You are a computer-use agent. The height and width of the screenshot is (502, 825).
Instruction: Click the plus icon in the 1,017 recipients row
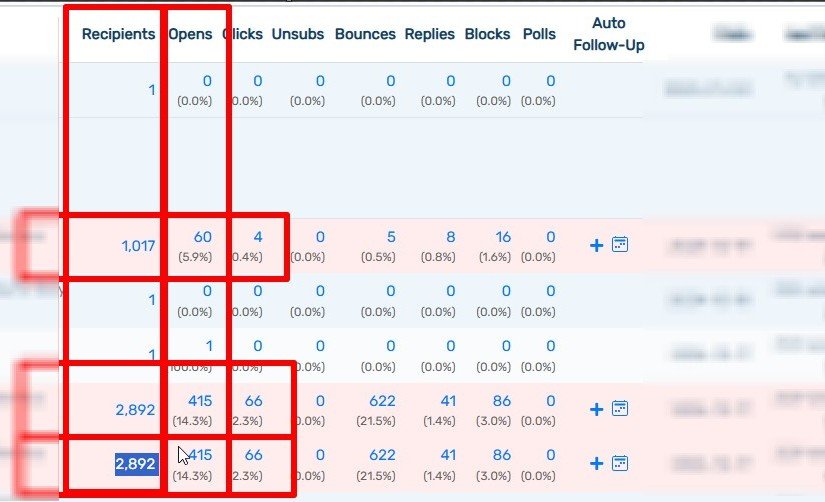point(597,245)
